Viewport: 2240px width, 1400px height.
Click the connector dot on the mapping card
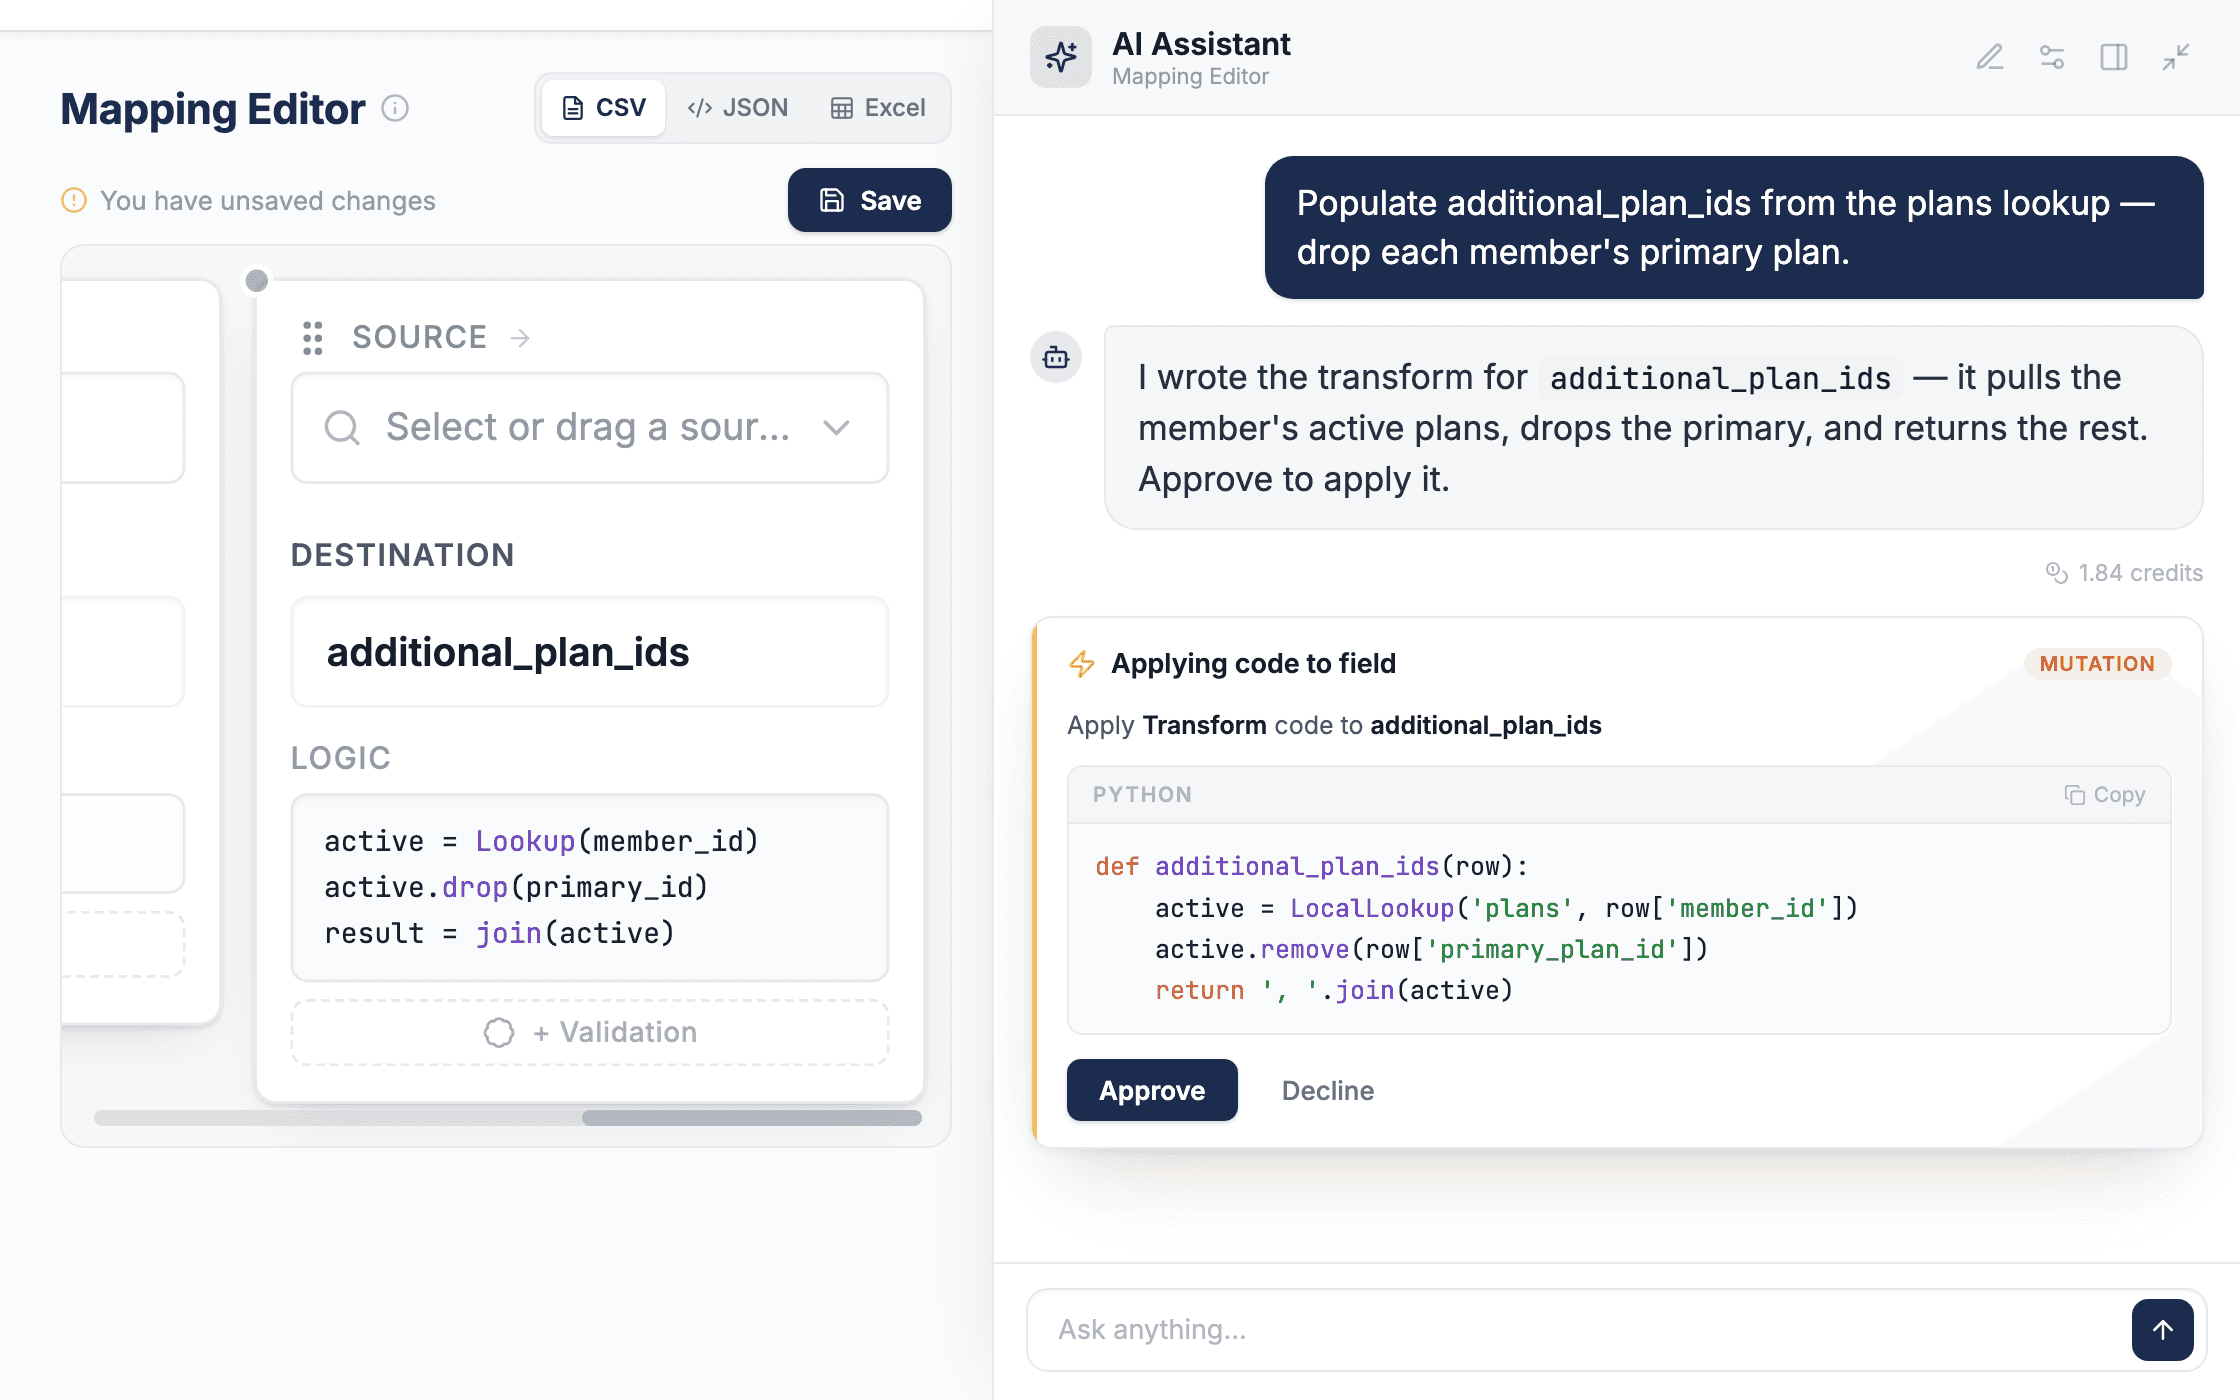coord(257,281)
